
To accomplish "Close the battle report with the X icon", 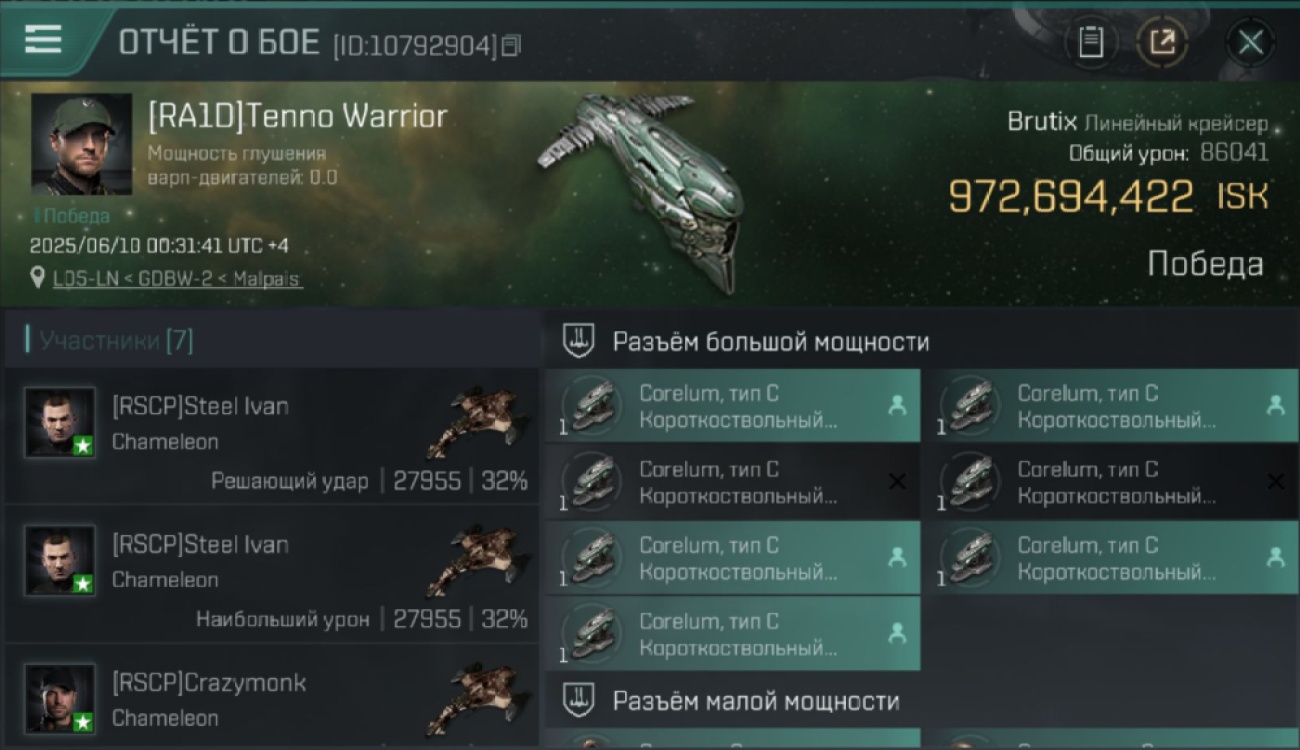I will click(1250, 42).
